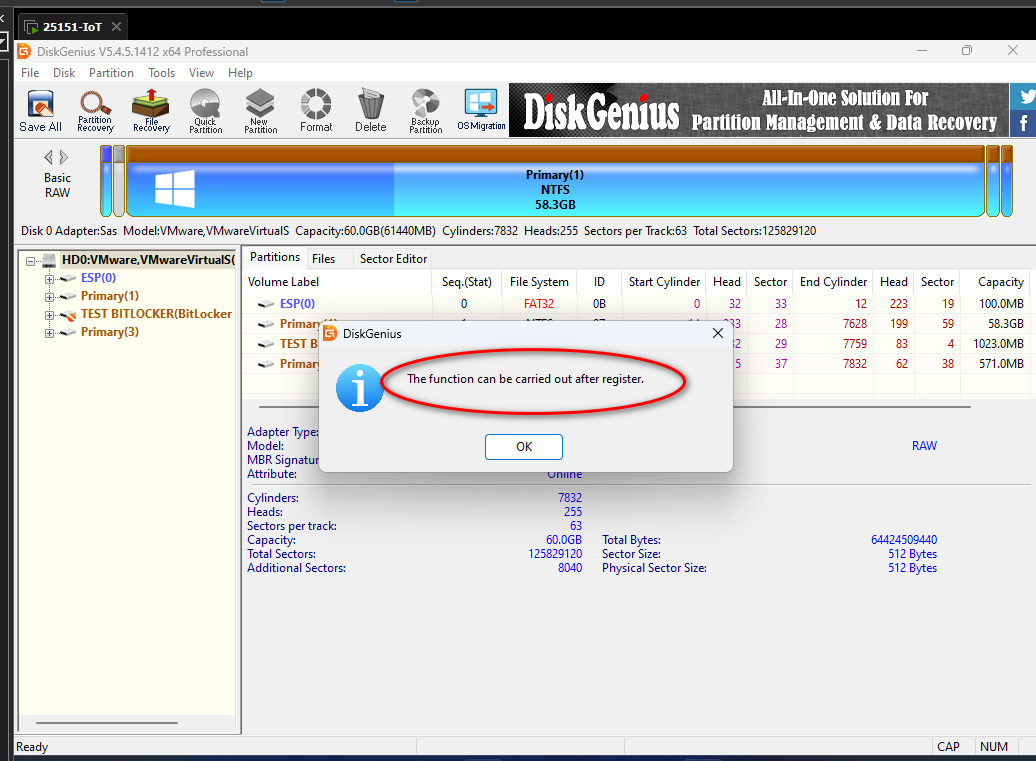Go to next disk arrow
1036x761 pixels.
64,157
